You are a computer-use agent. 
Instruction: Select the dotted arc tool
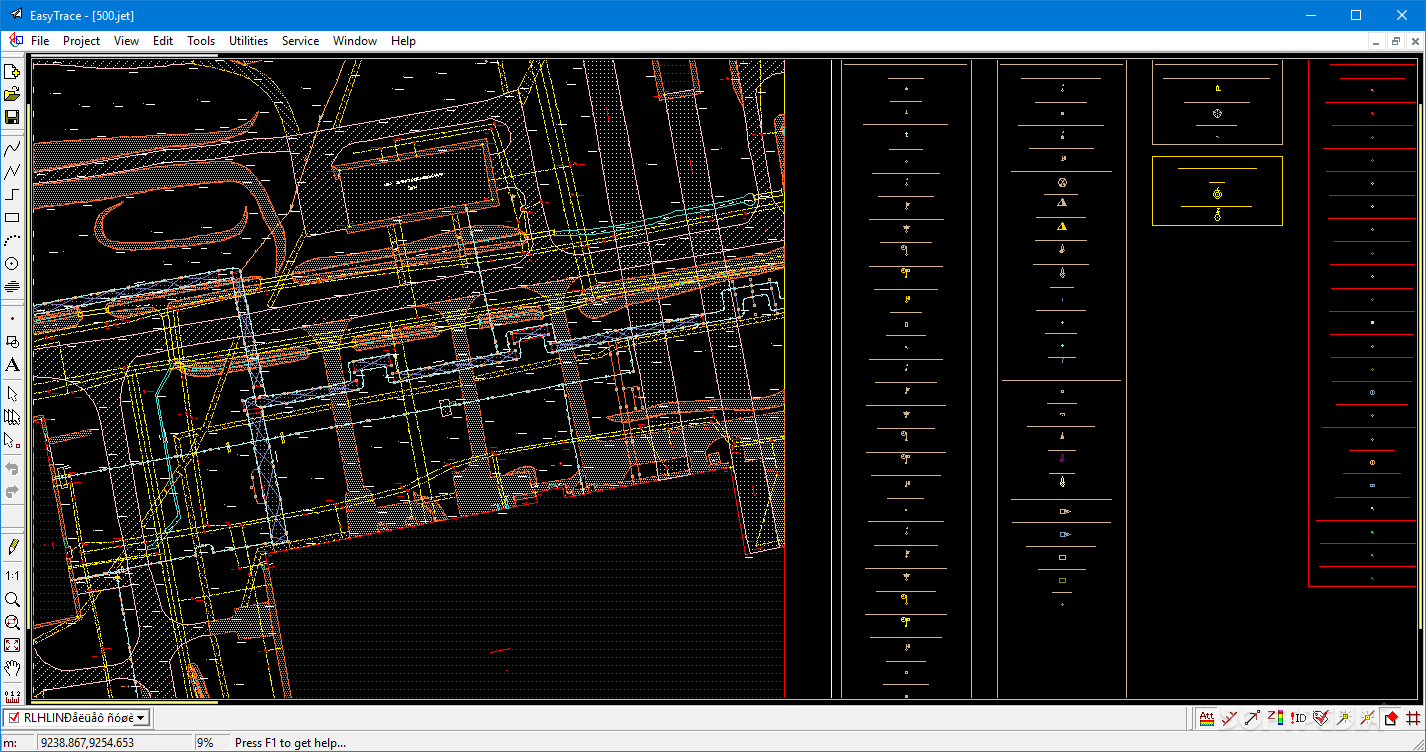12,240
